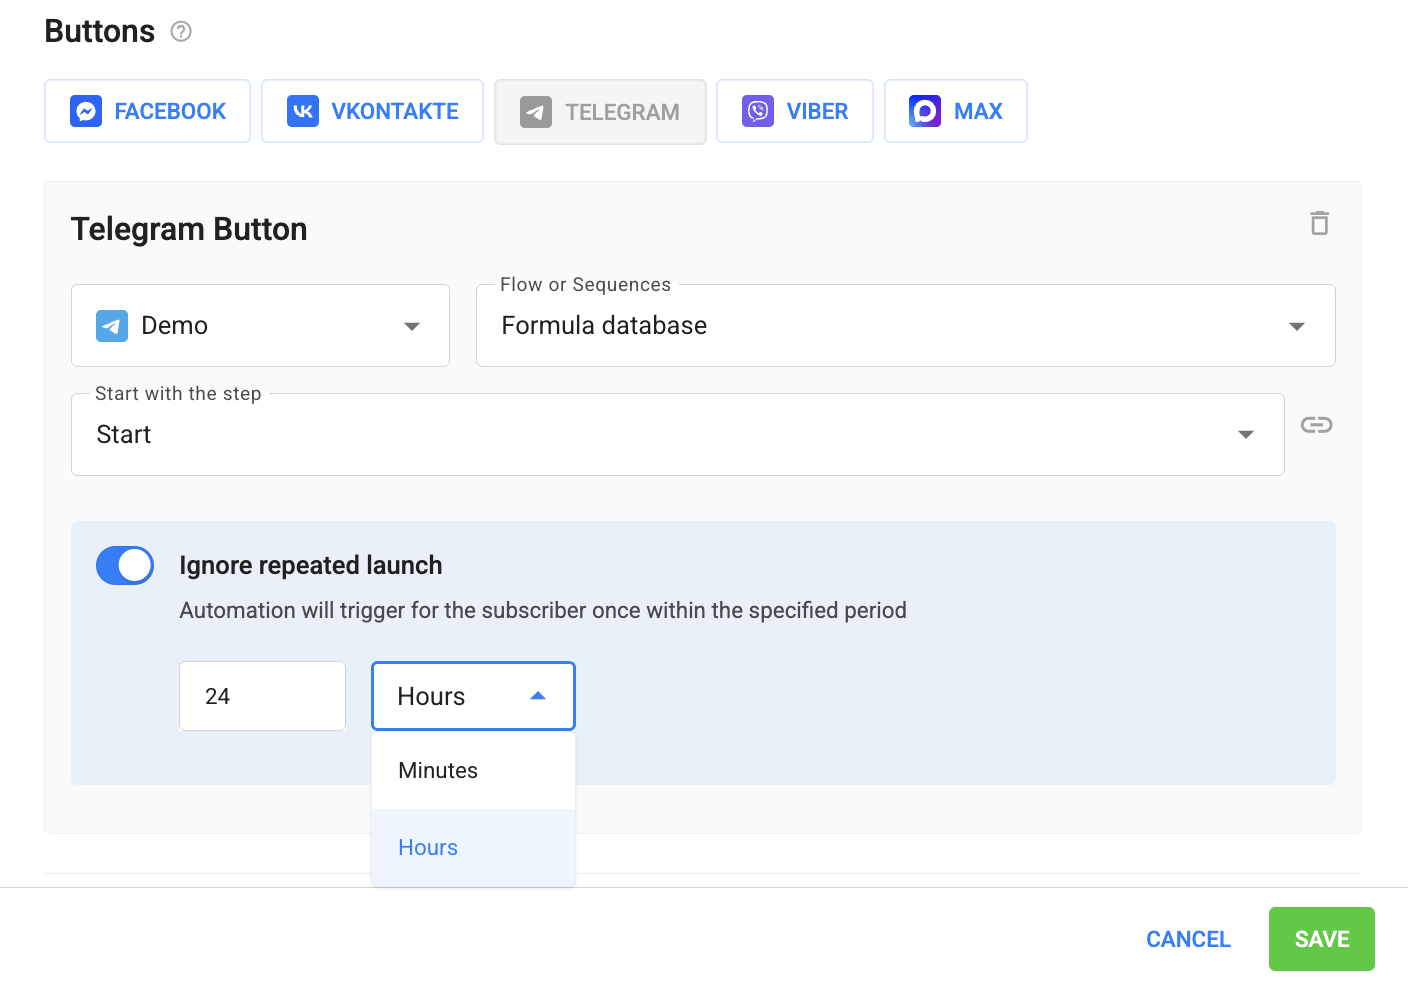
Task: Open the Flow or Sequences dropdown
Action: click(905, 325)
